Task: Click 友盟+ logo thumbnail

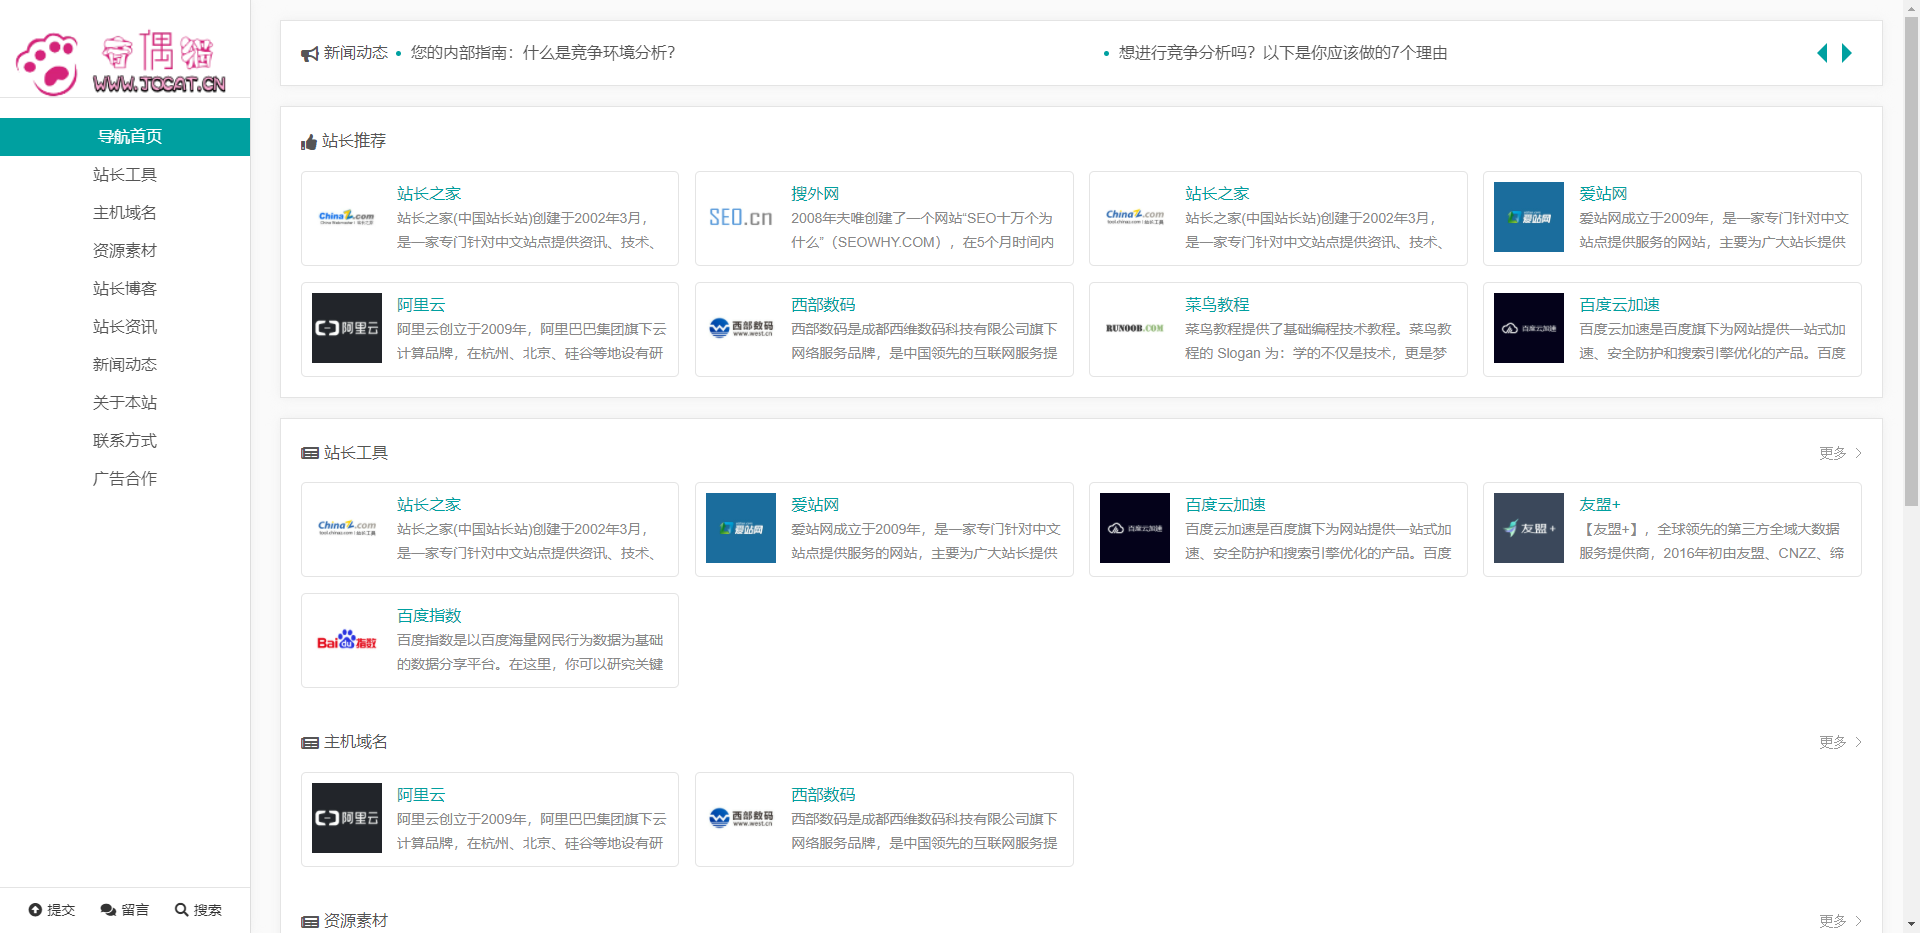Action: point(1529,528)
